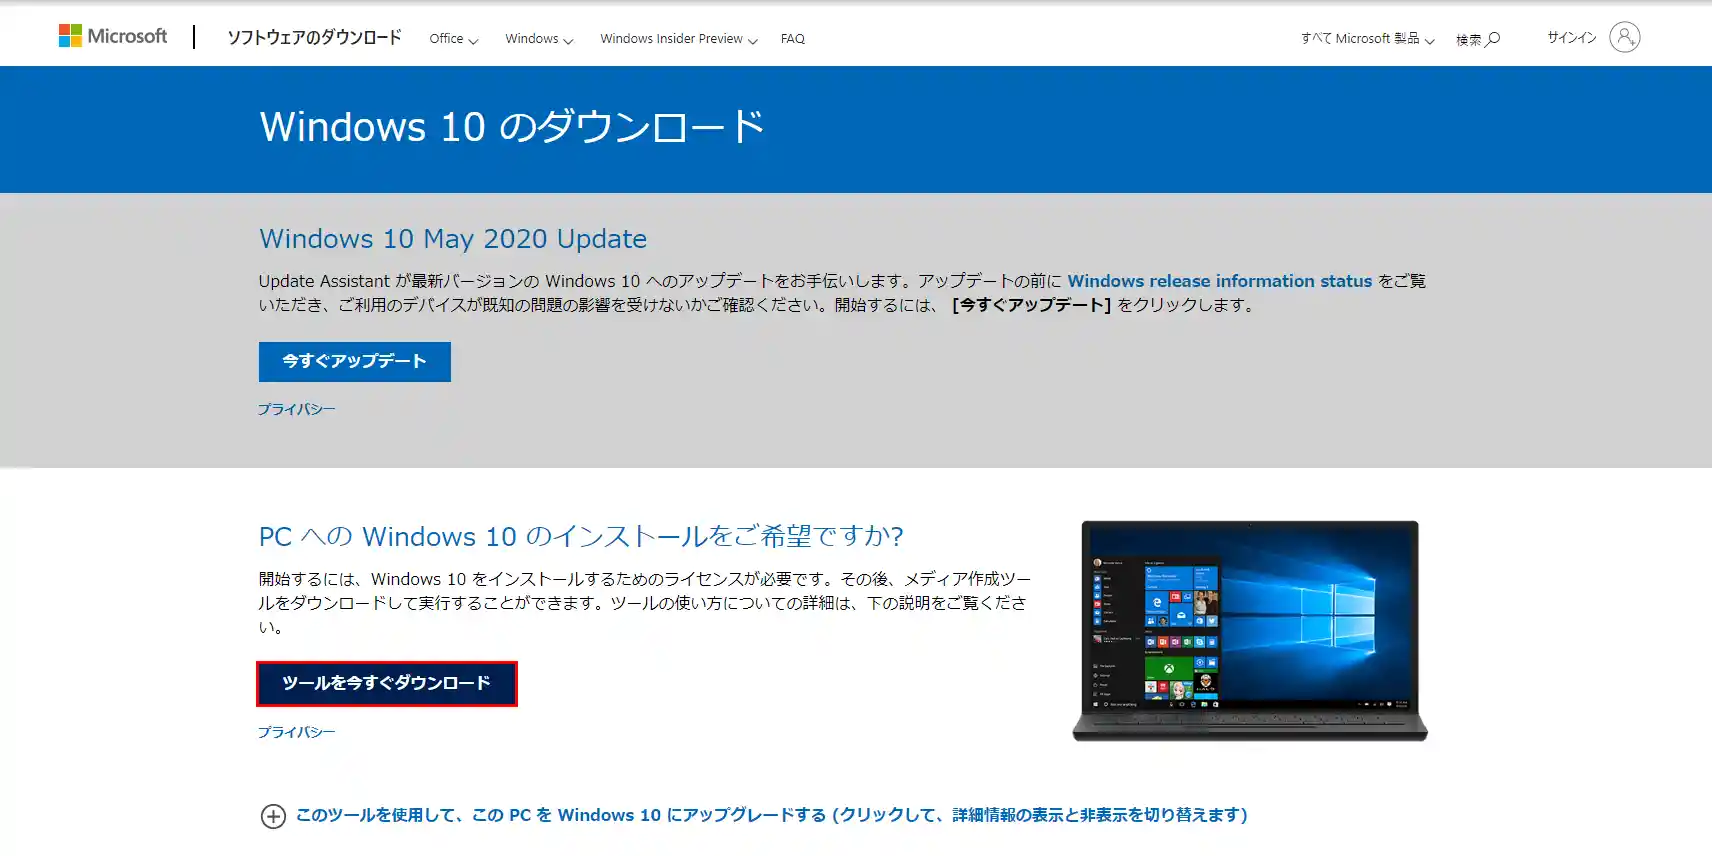The image size is (1712, 856).
Task: Click the user account avatar icon
Action: pyautogui.click(x=1624, y=37)
